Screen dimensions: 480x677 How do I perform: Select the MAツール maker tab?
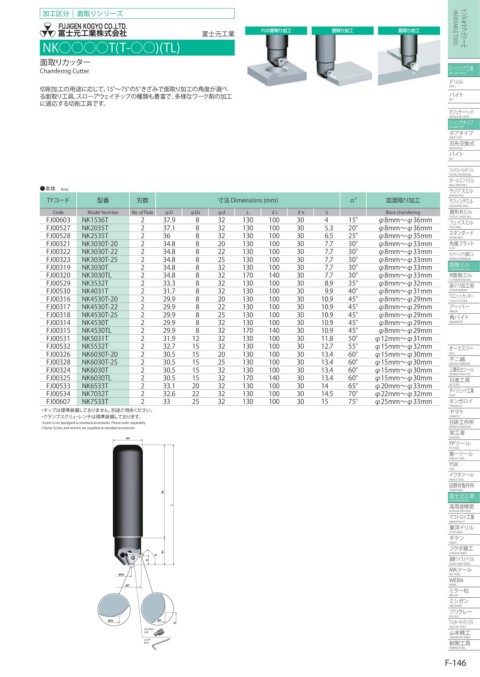[463, 571]
